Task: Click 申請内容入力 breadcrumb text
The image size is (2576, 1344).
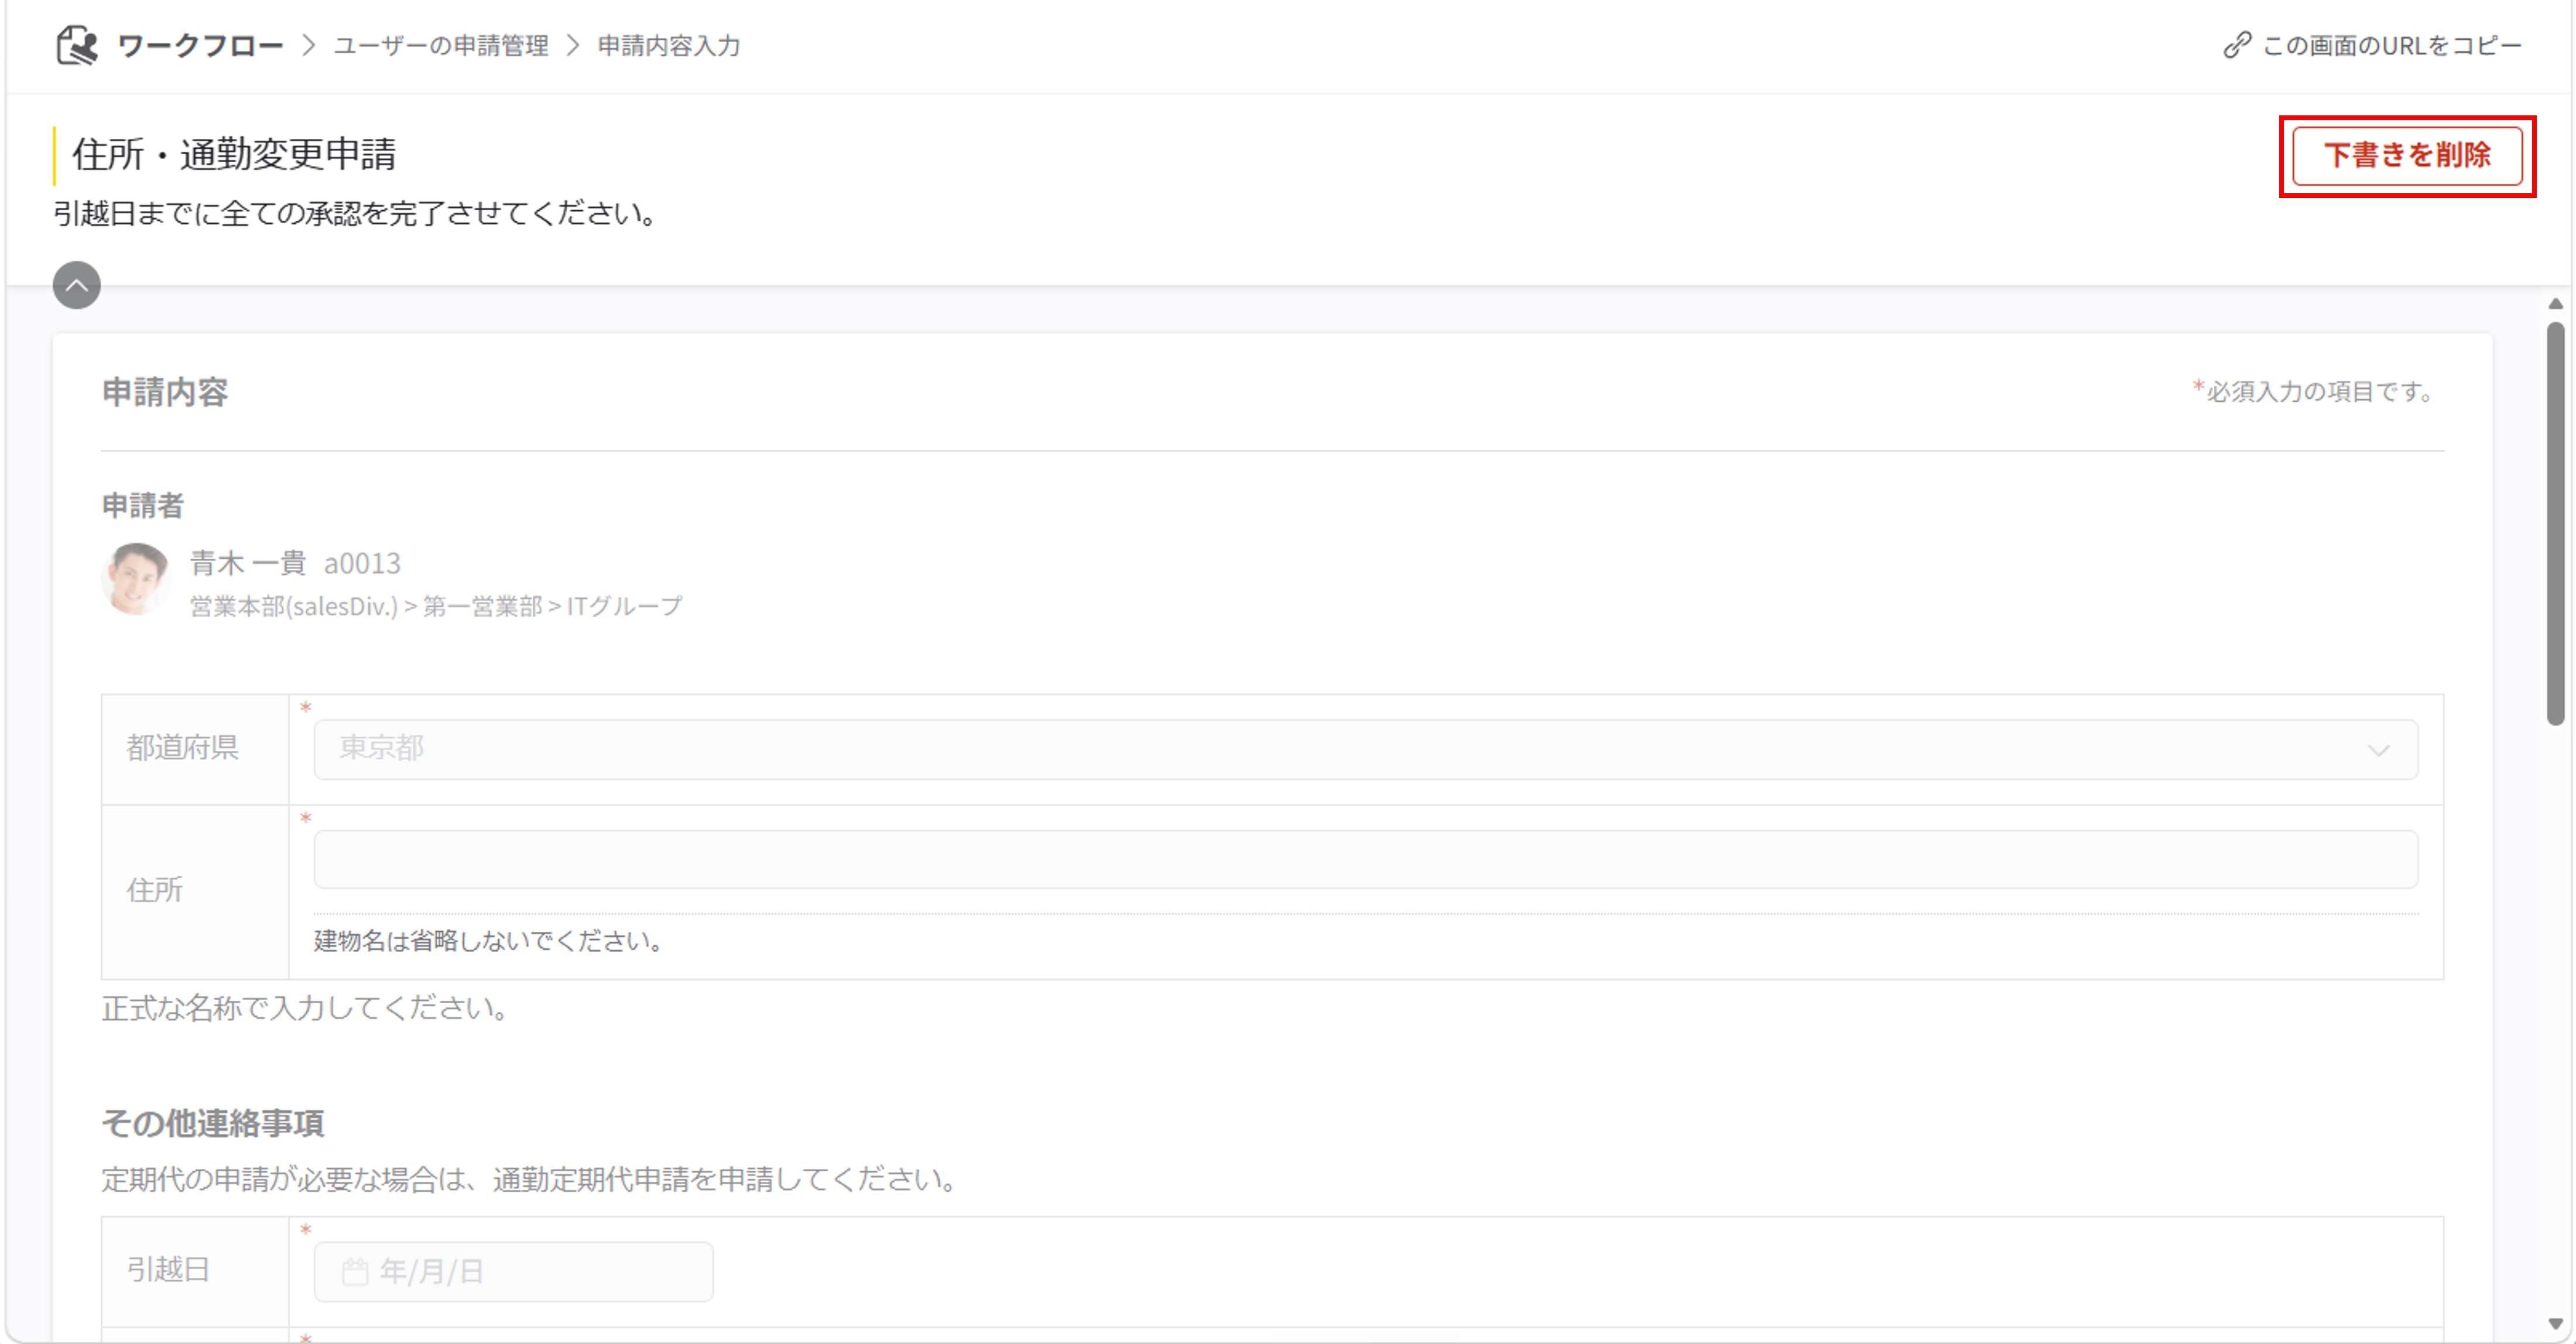Action: pos(669,46)
